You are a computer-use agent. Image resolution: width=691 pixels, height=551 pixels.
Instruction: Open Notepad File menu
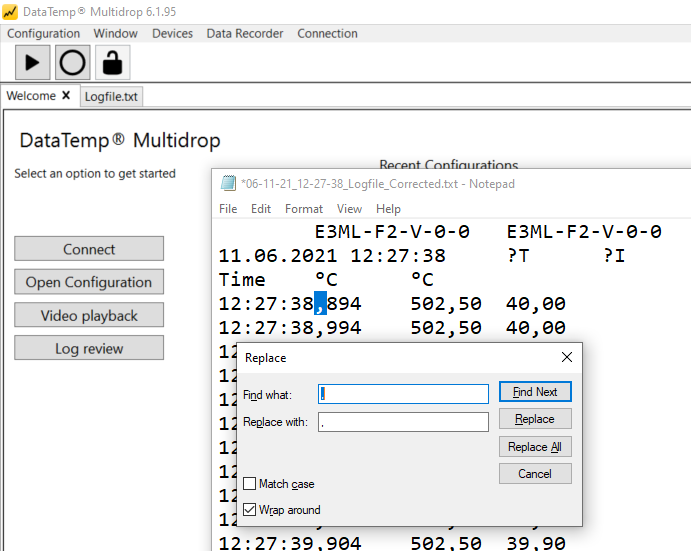click(x=228, y=208)
